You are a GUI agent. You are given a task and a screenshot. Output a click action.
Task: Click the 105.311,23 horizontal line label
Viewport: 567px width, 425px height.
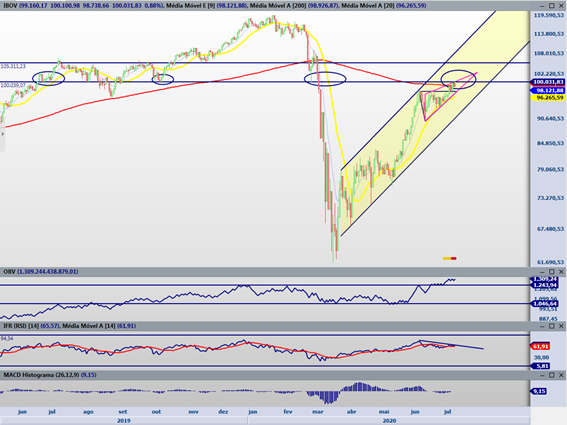tap(13, 66)
